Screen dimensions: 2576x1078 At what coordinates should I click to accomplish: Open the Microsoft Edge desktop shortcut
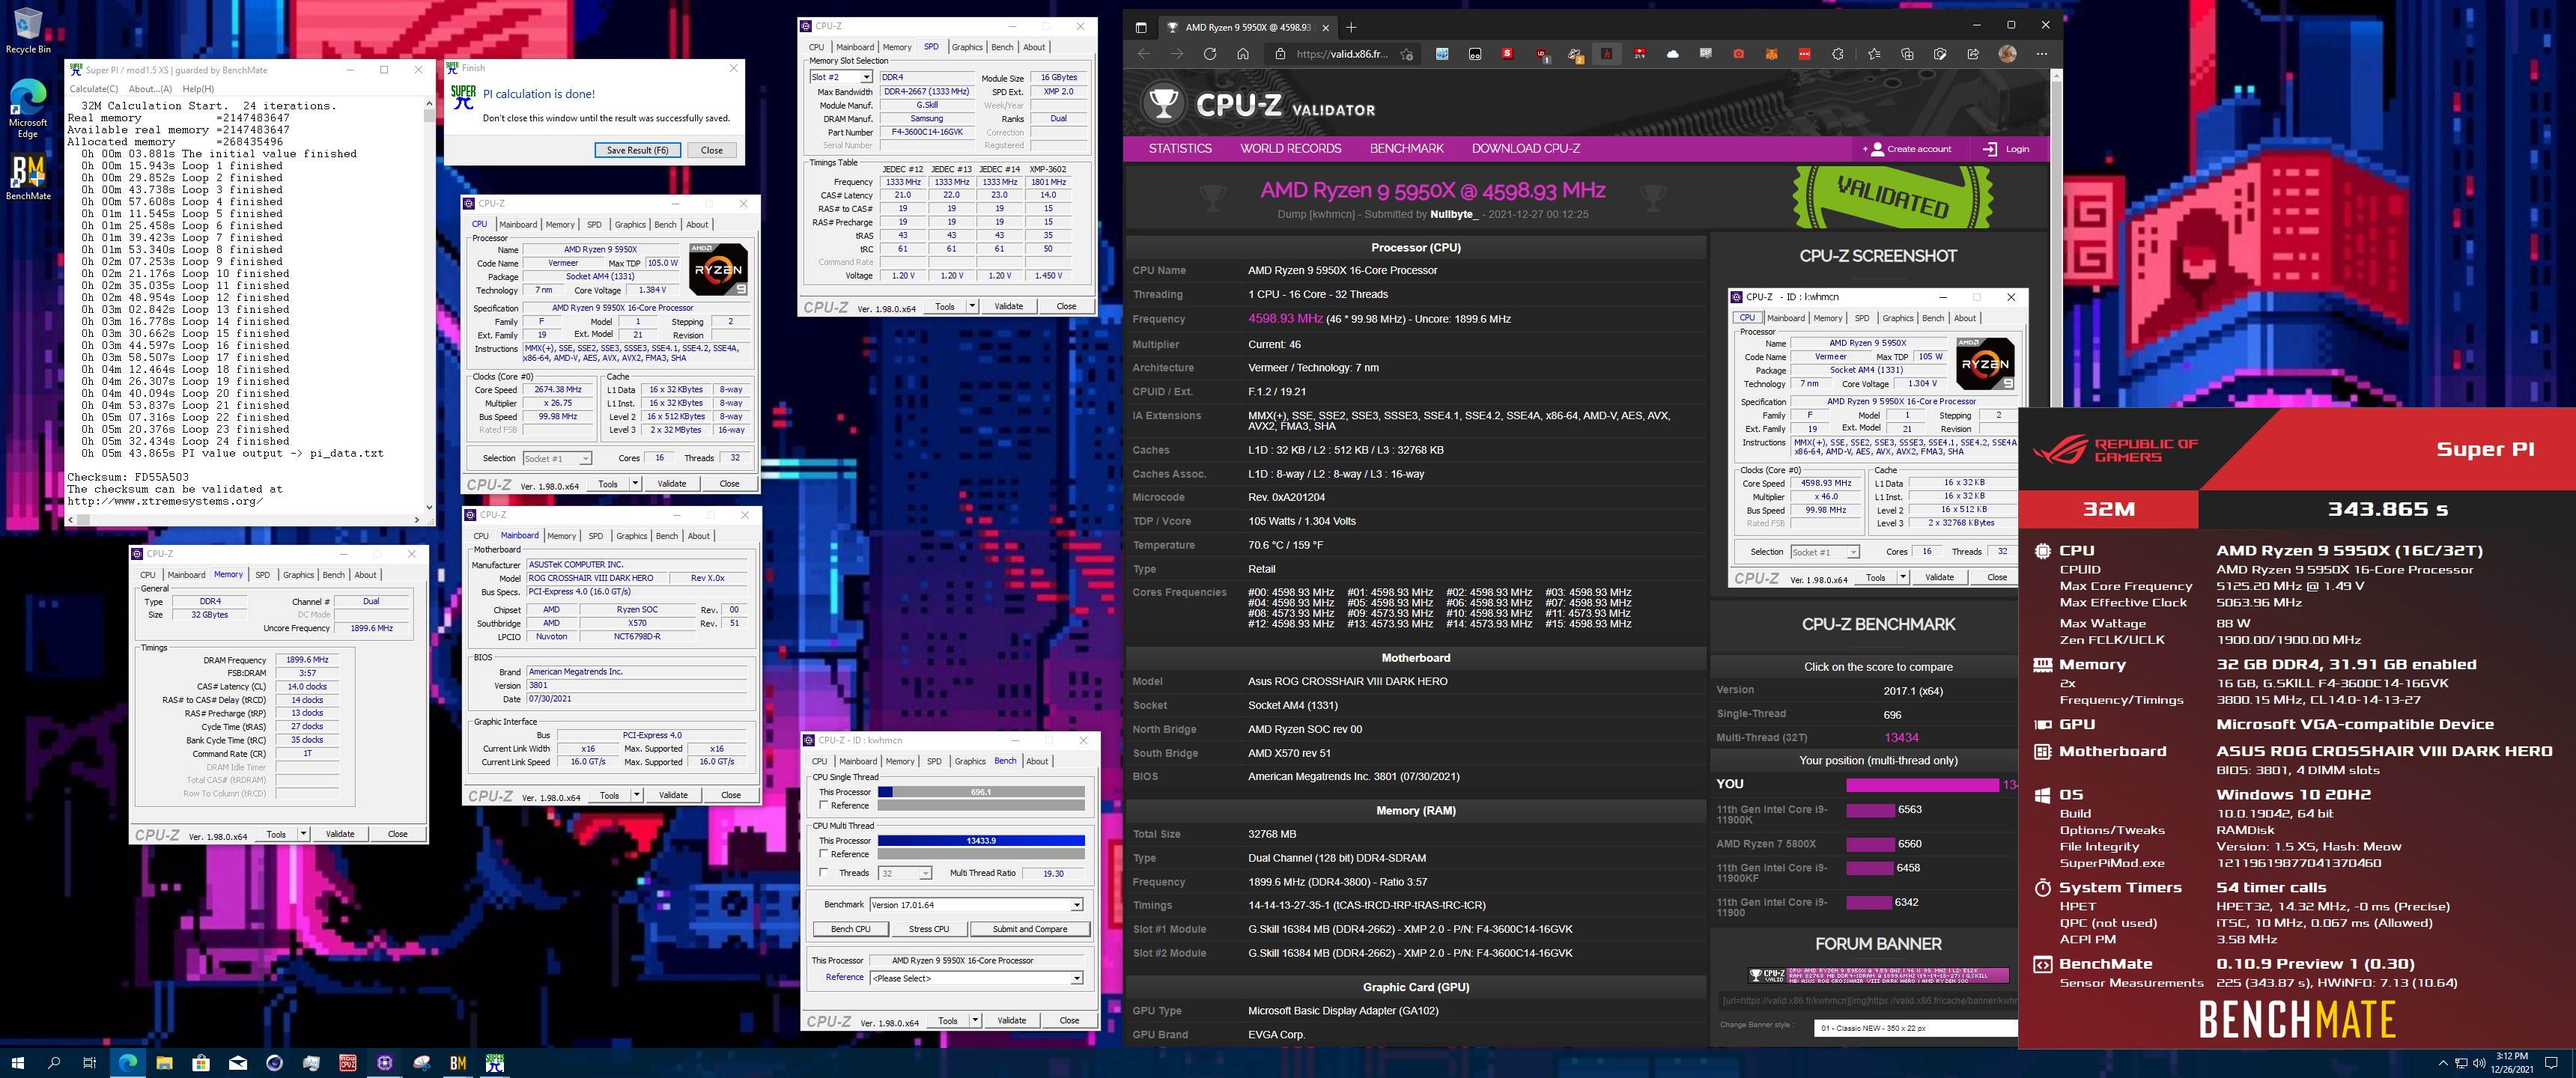coord(28,108)
